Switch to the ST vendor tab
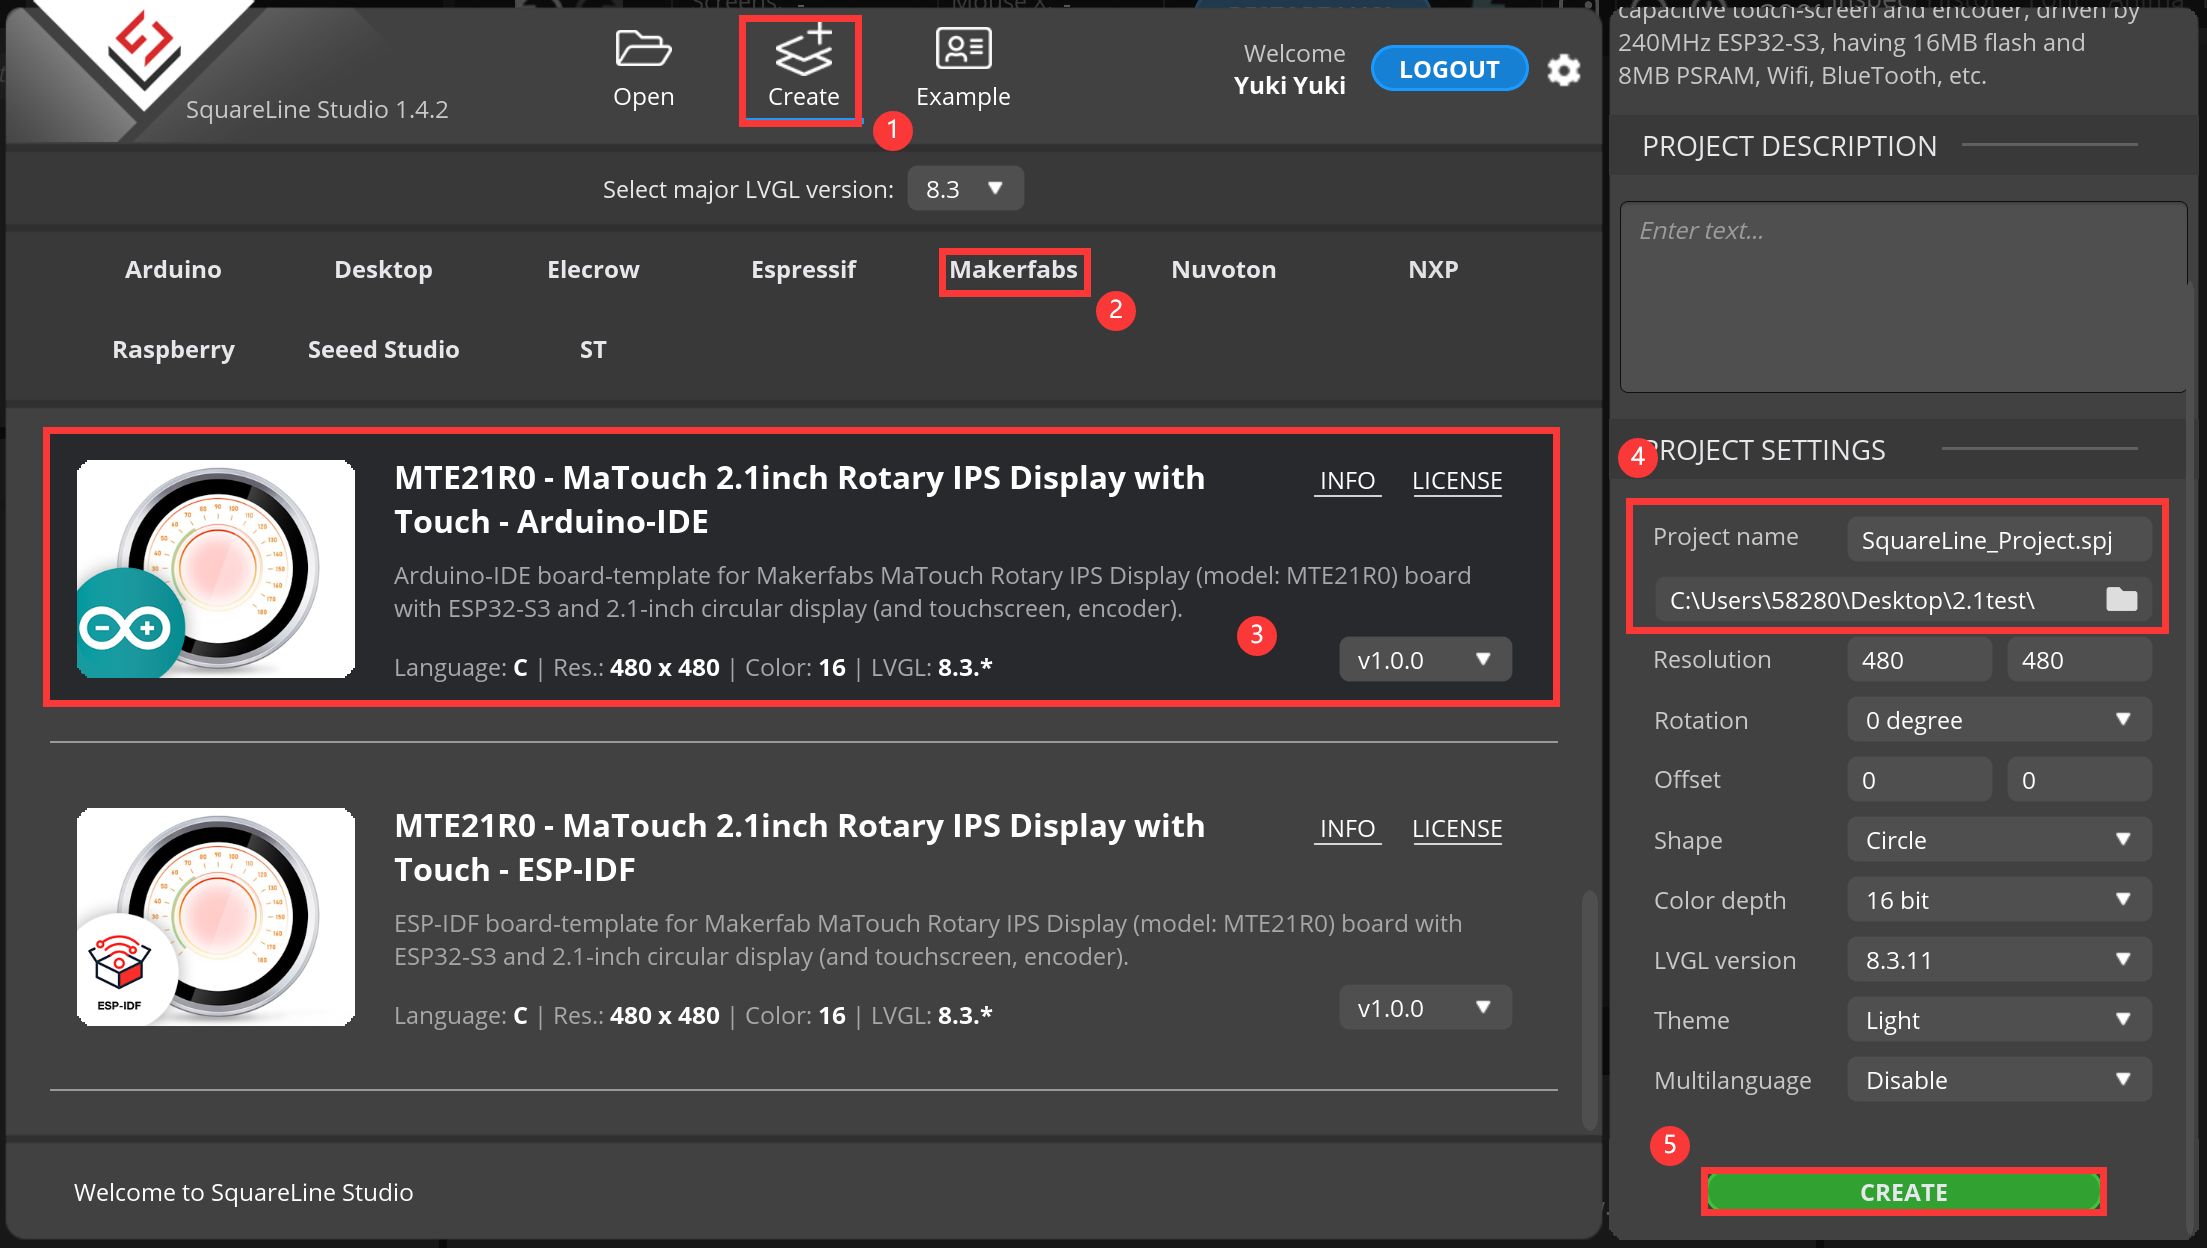This screenshot has width=2207, height=1248. pos(593,349)
